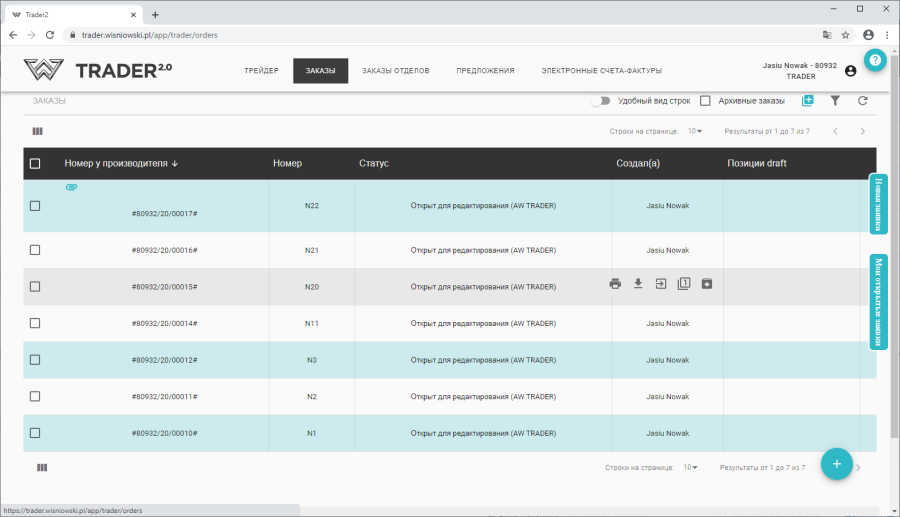Open the column layout icon above table
This screenshot has height=517, width=900.
coord(38,131)
